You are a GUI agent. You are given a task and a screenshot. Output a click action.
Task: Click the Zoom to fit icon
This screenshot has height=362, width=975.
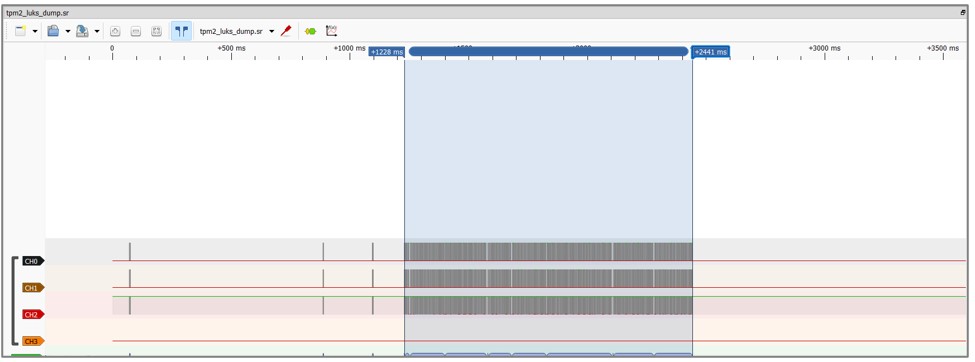(x=157, y=31)
